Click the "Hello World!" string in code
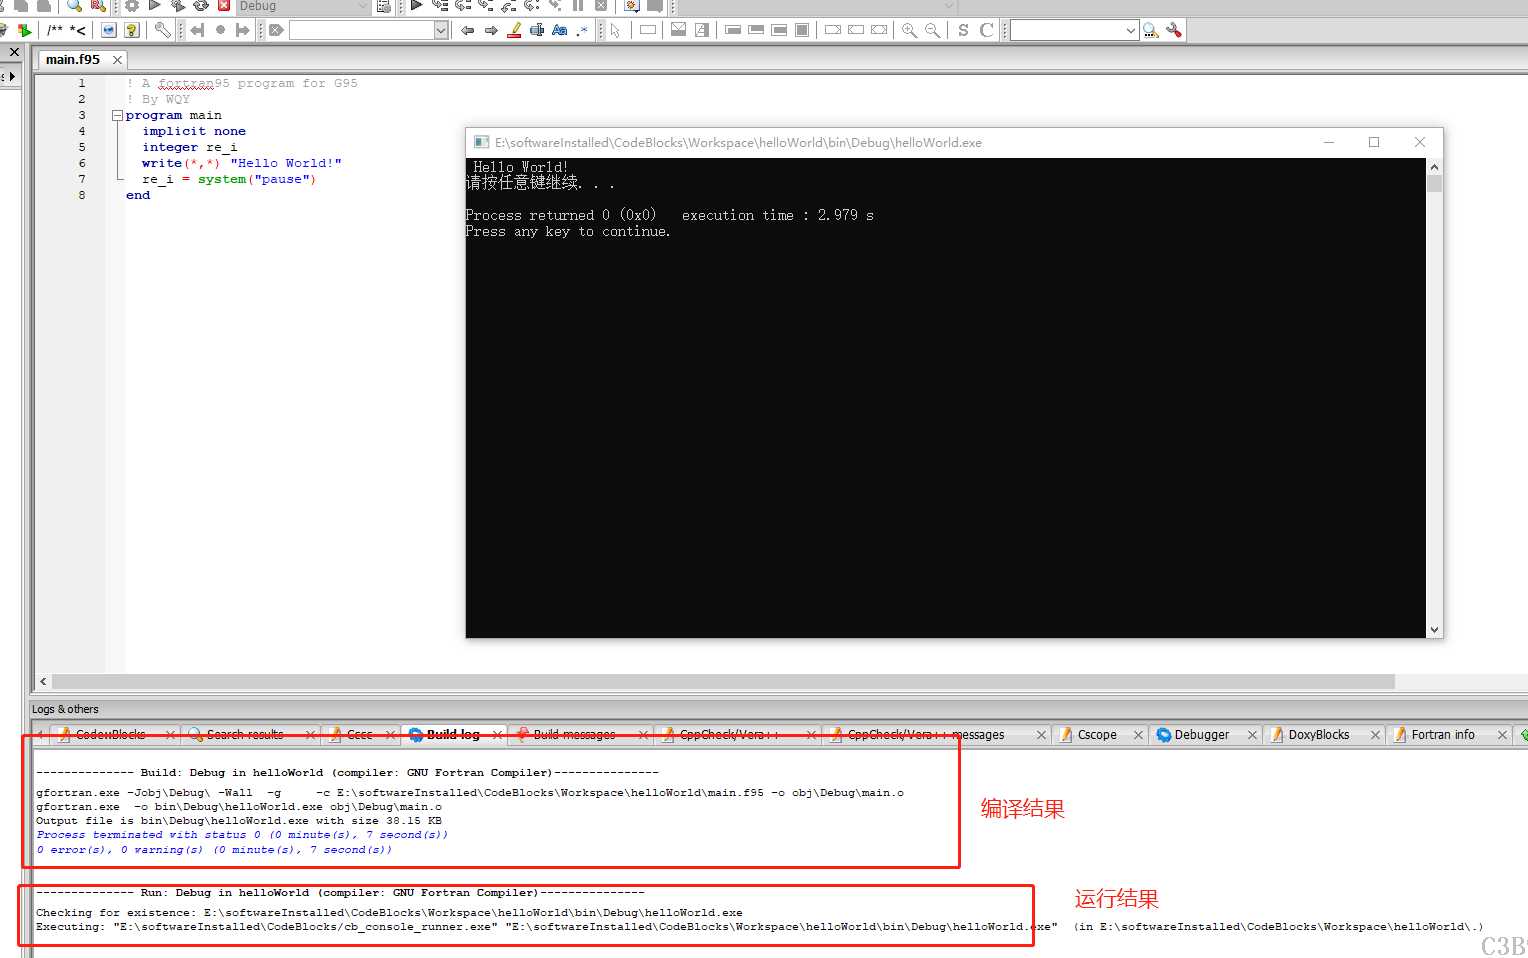This screenshot has height=958, width=1528. [286, 163]
